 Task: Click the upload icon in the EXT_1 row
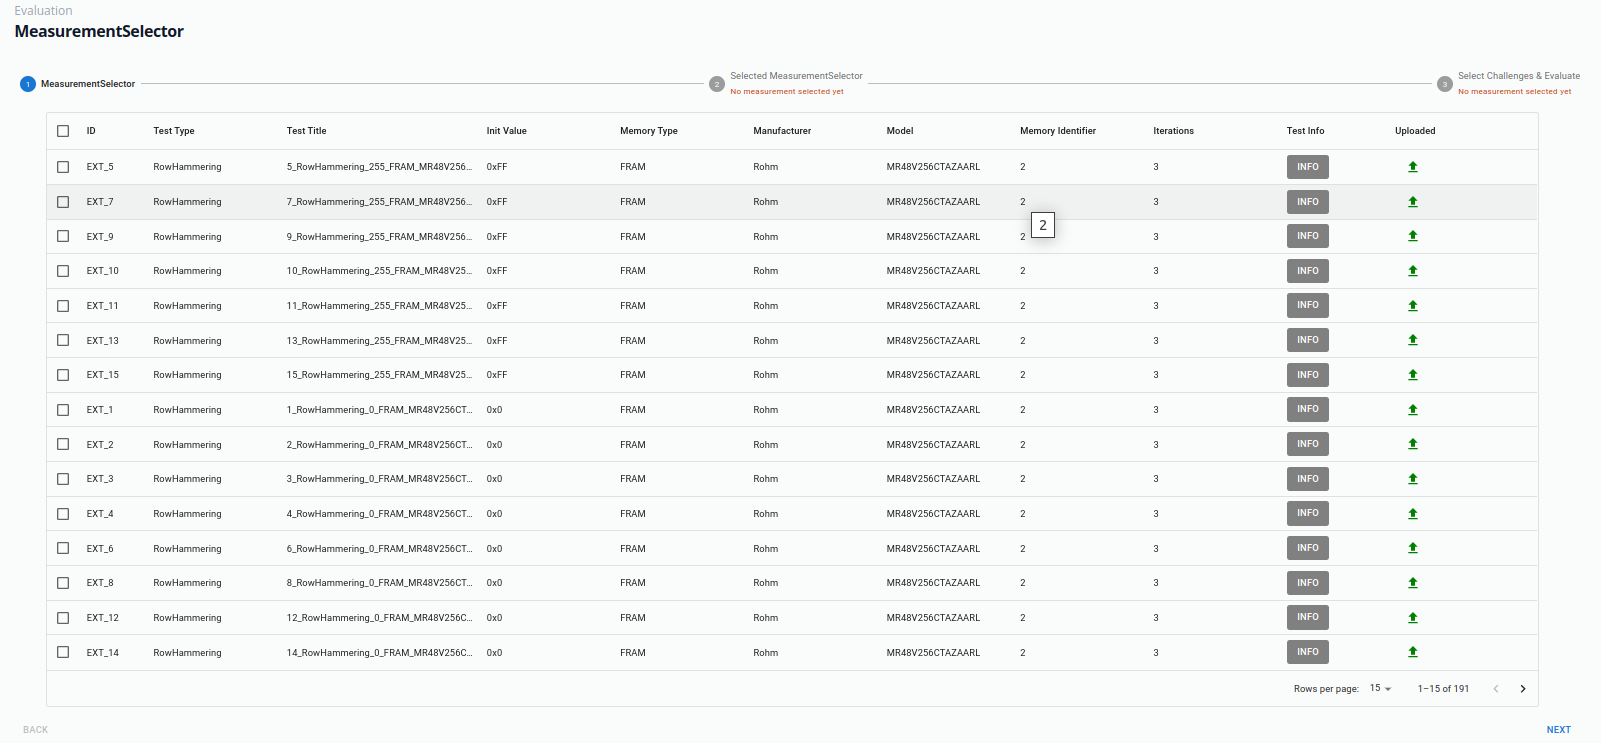(x=1412, y=410)
